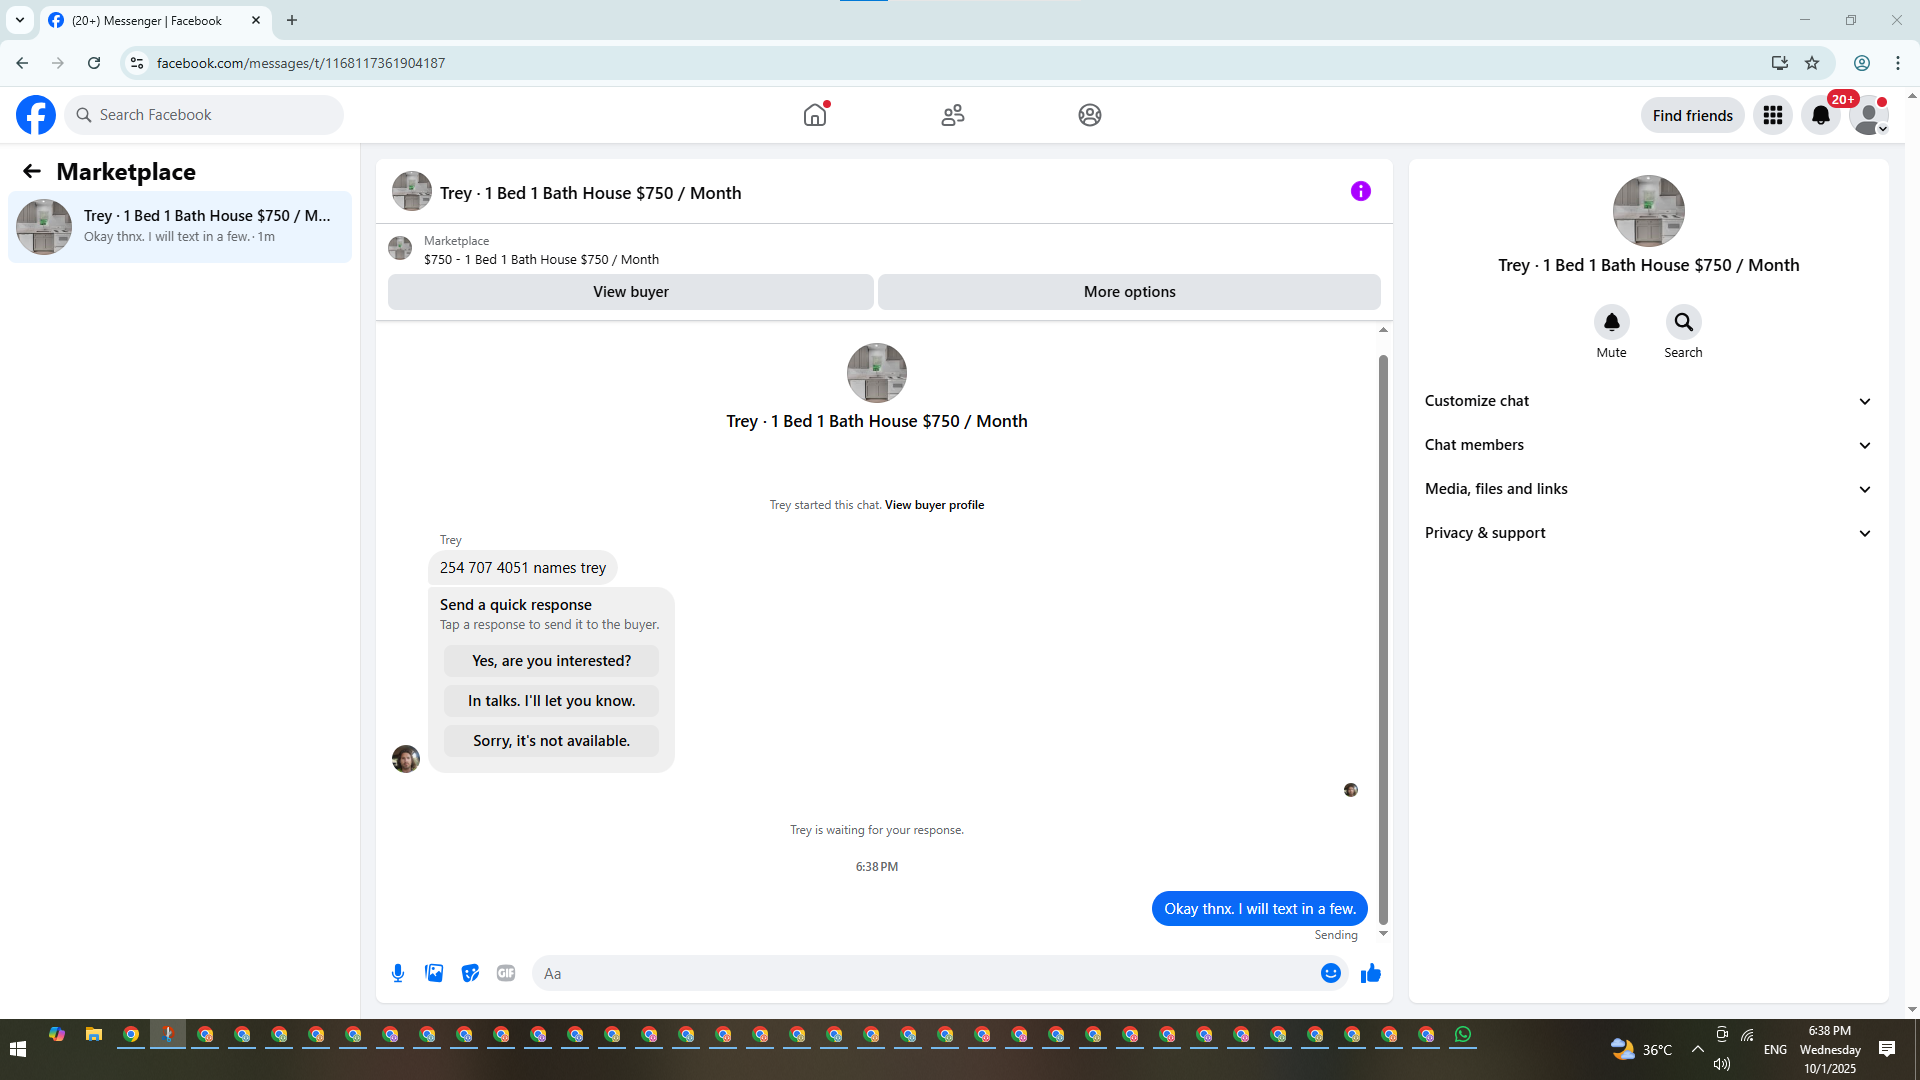Go back from Marketplace with the arrow

[32, 172]
